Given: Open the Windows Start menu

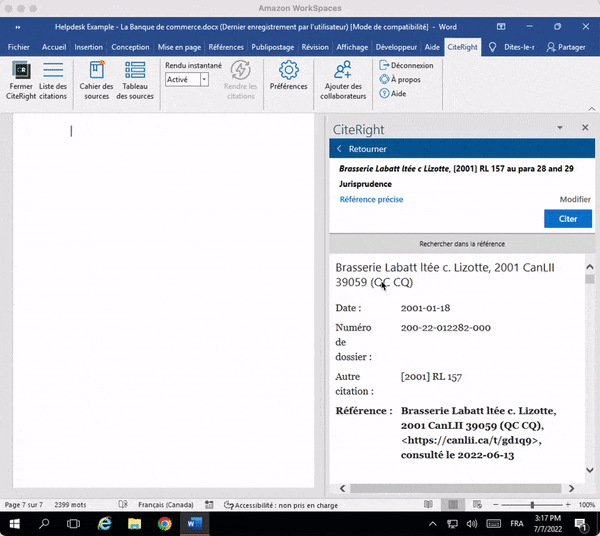Looking at the screenshot, I should point(14,524).
